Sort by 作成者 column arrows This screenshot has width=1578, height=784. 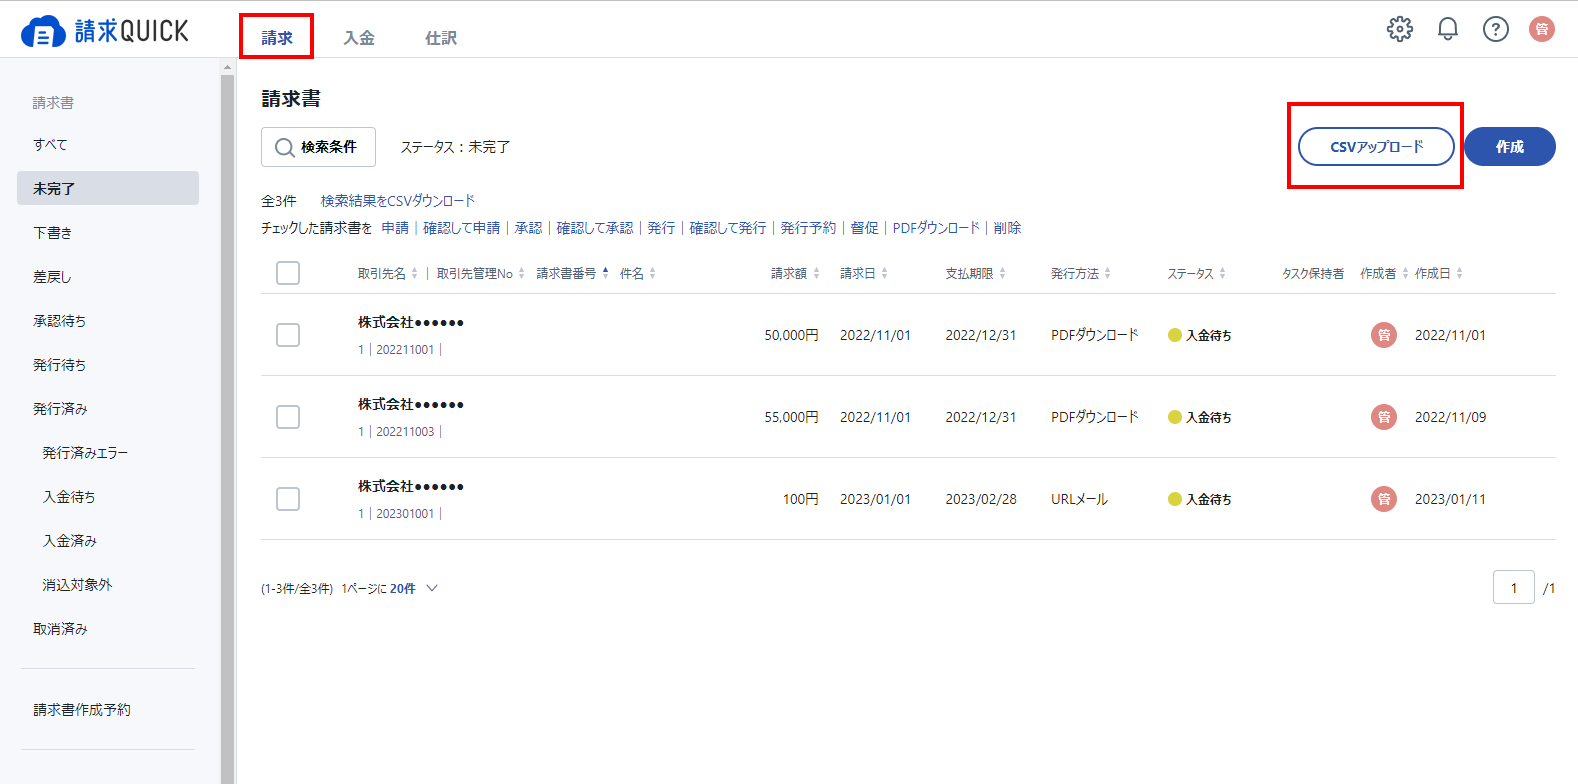1405,273
